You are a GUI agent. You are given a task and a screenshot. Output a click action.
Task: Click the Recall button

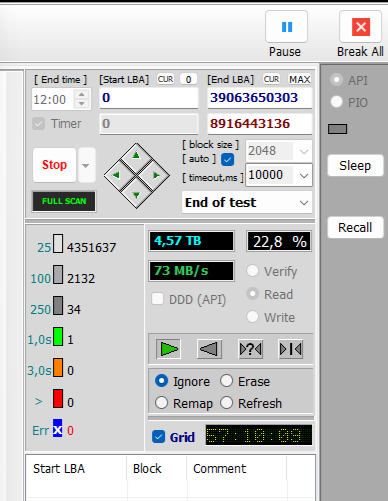[x=355, y=227]
